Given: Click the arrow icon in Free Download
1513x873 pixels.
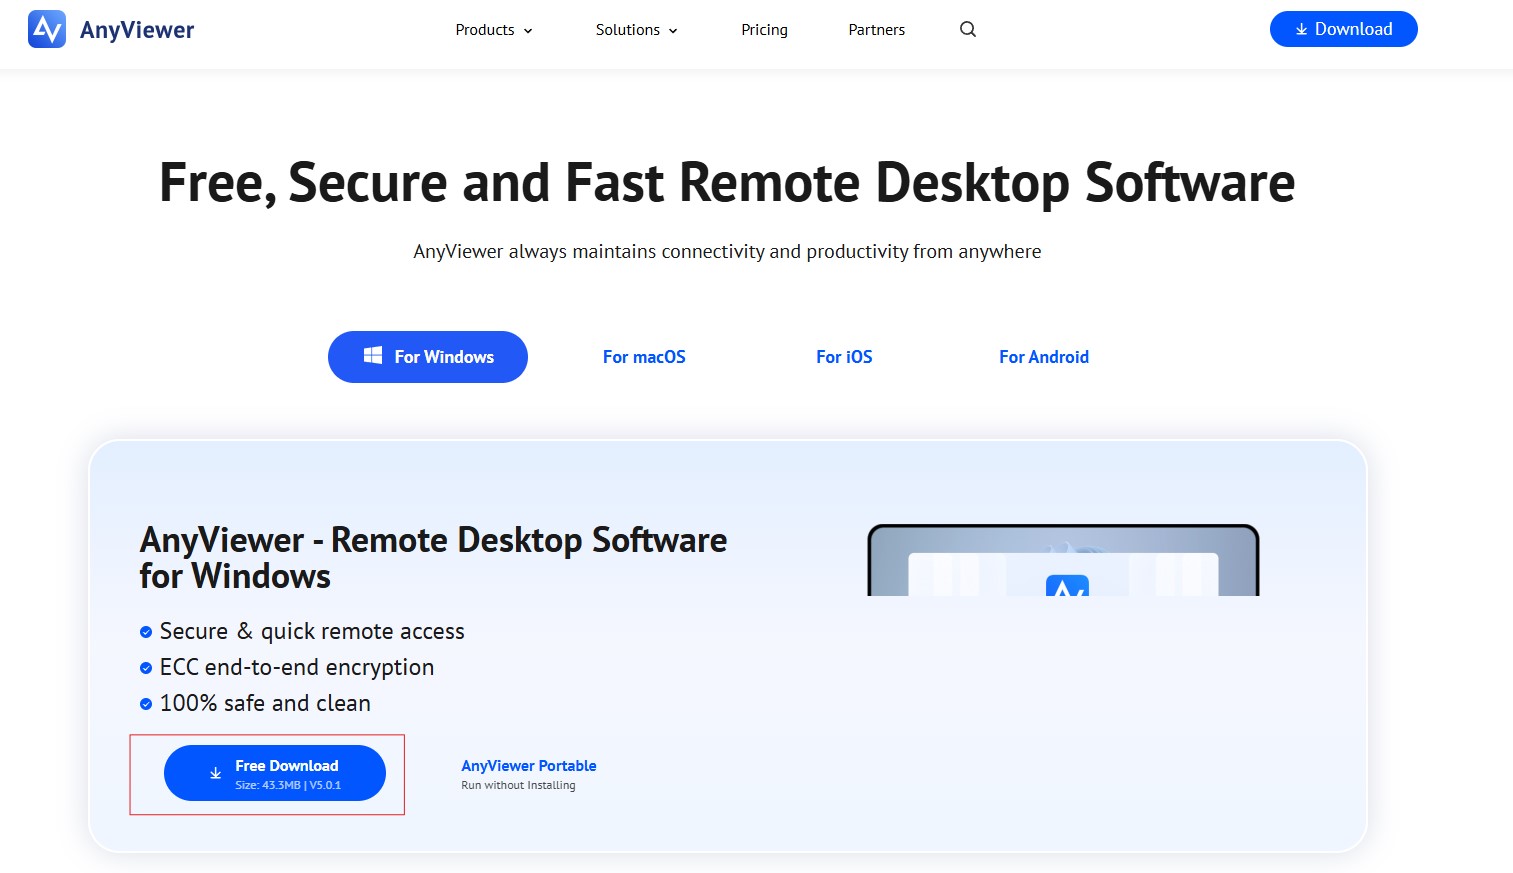Looking at the screenshot, I should 215,774.
